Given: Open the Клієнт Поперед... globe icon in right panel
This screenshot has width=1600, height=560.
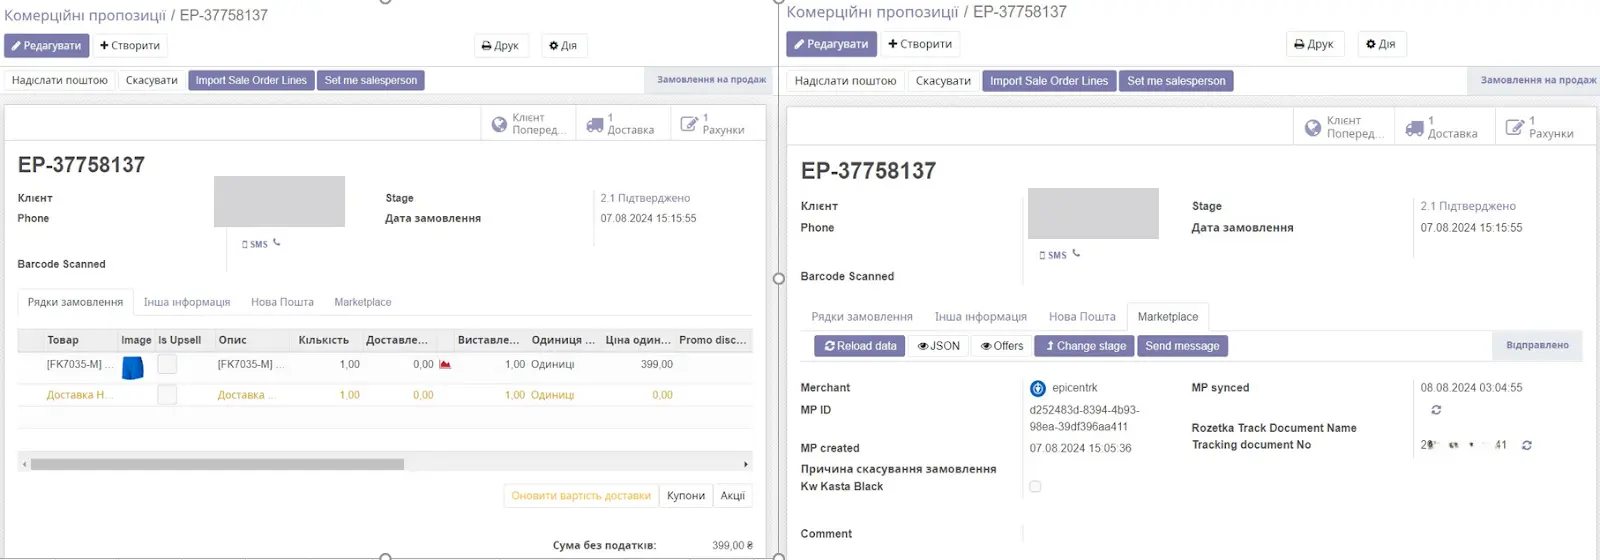Looking at the screenshot, I should 1313,128.
